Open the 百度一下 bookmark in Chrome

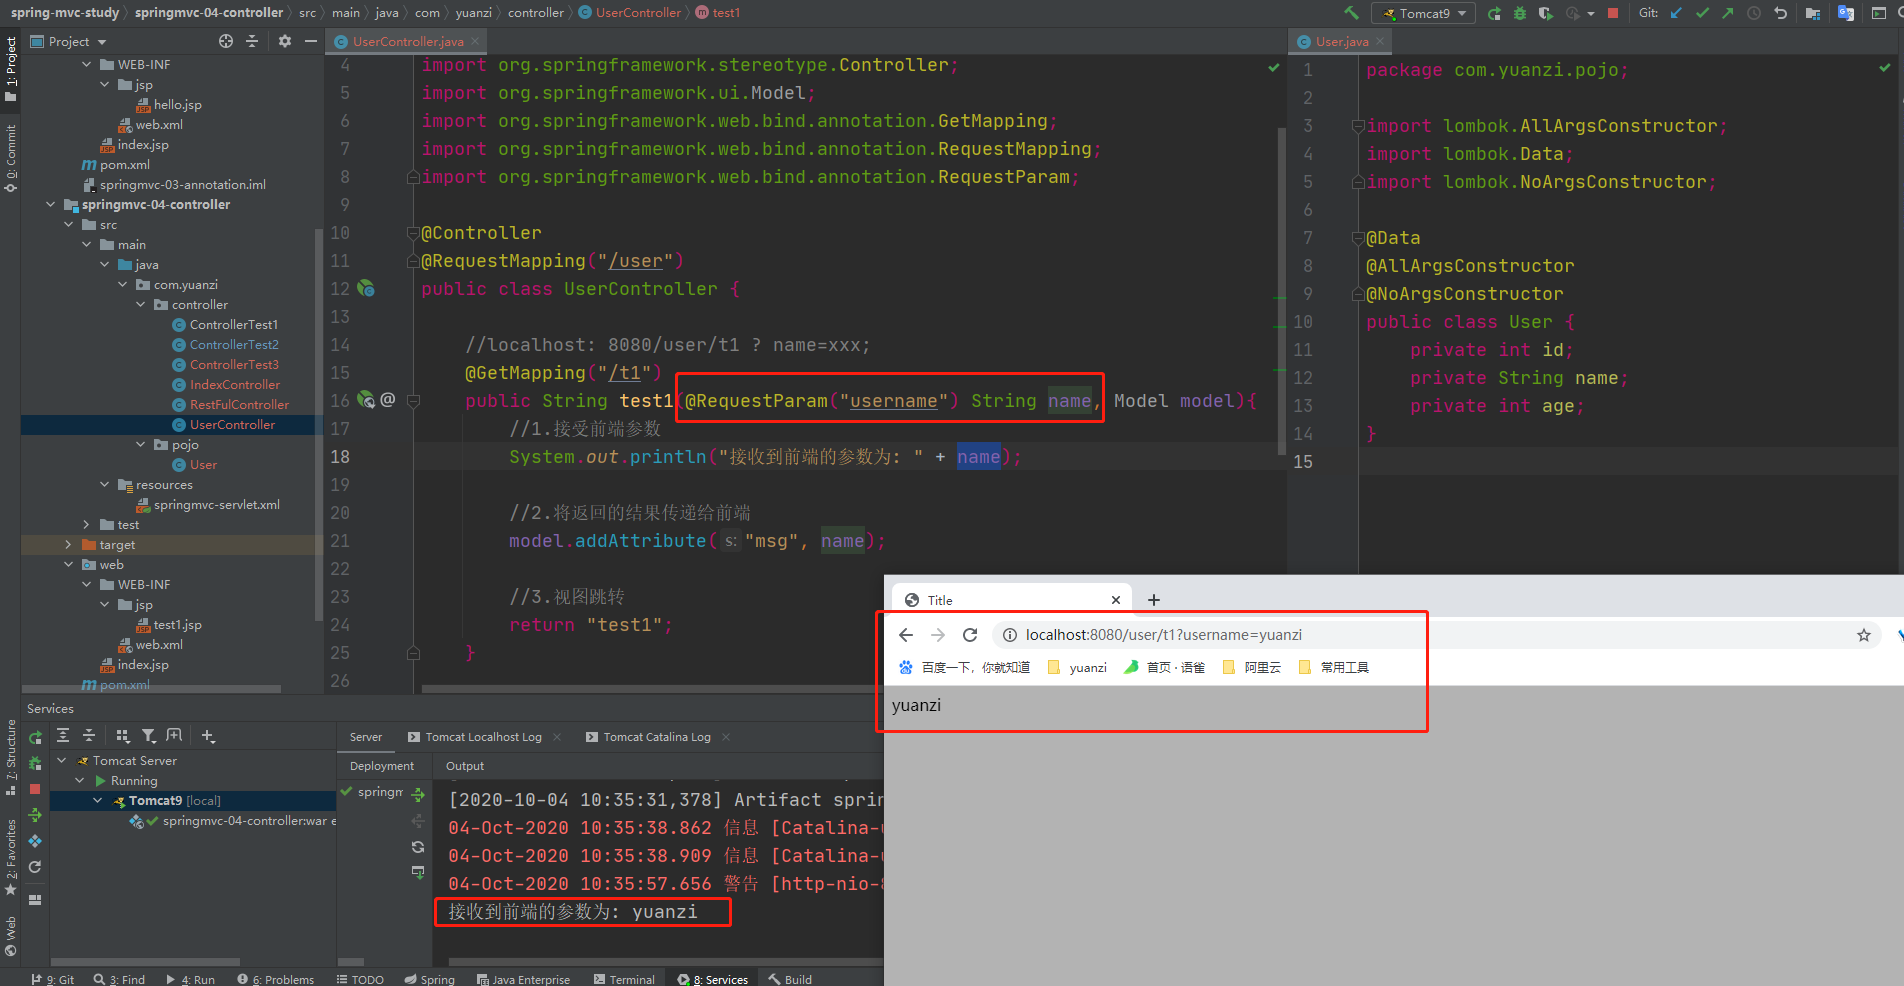pos(964,667)
